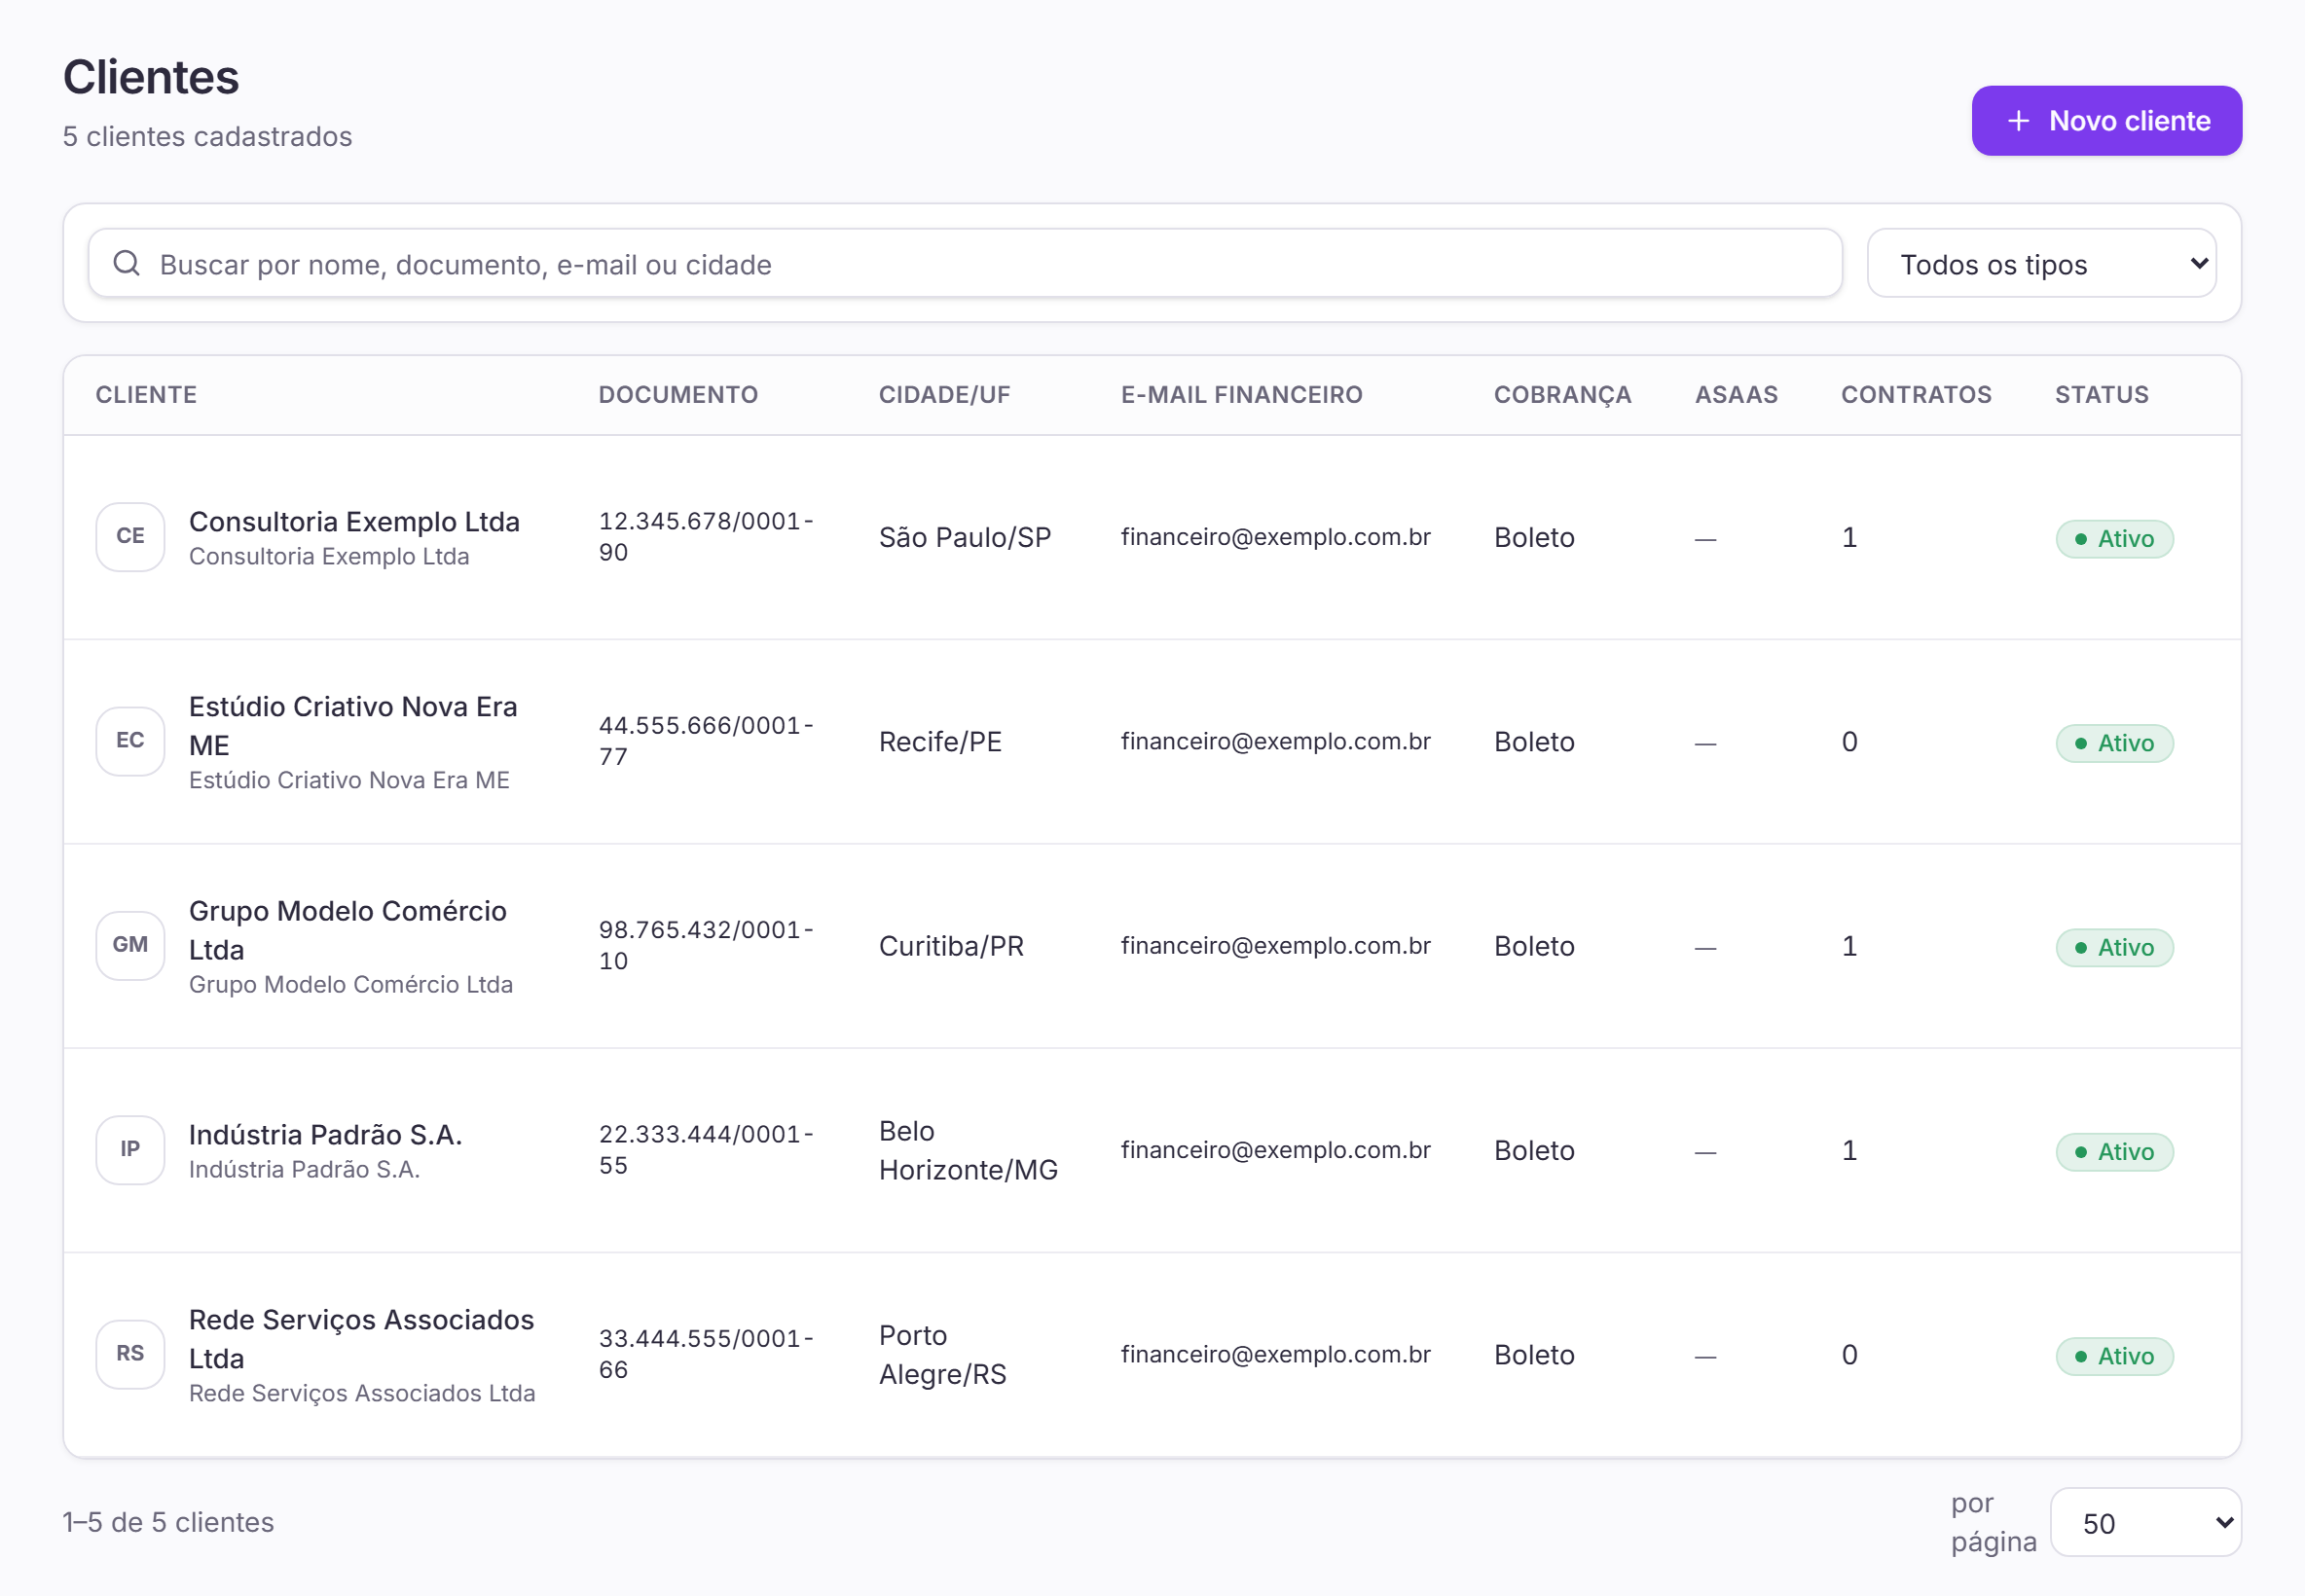2305x1596 pixels.
Task: Click document 33.444.555/0001-66
Action: [706, 1354]
